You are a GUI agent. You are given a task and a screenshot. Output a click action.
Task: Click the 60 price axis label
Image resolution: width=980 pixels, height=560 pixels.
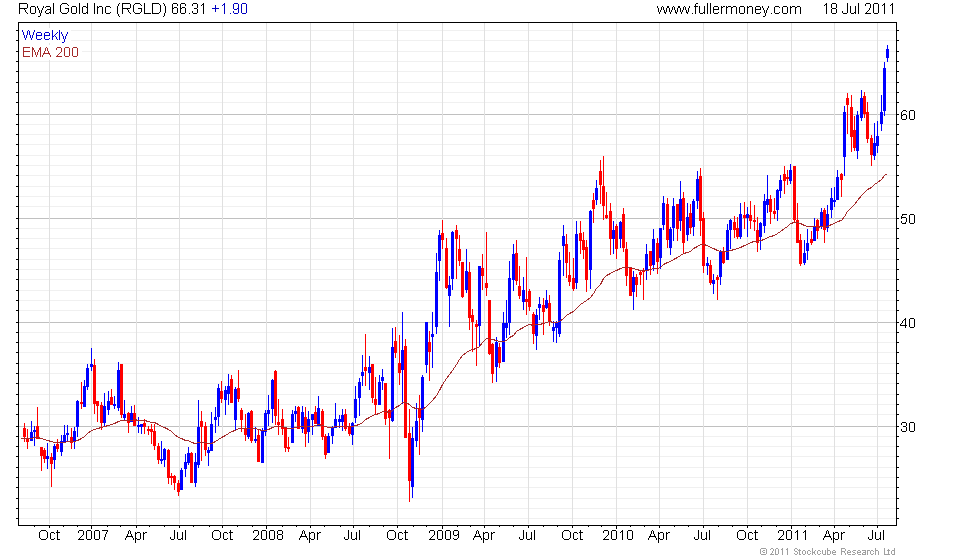click(908, 115)
